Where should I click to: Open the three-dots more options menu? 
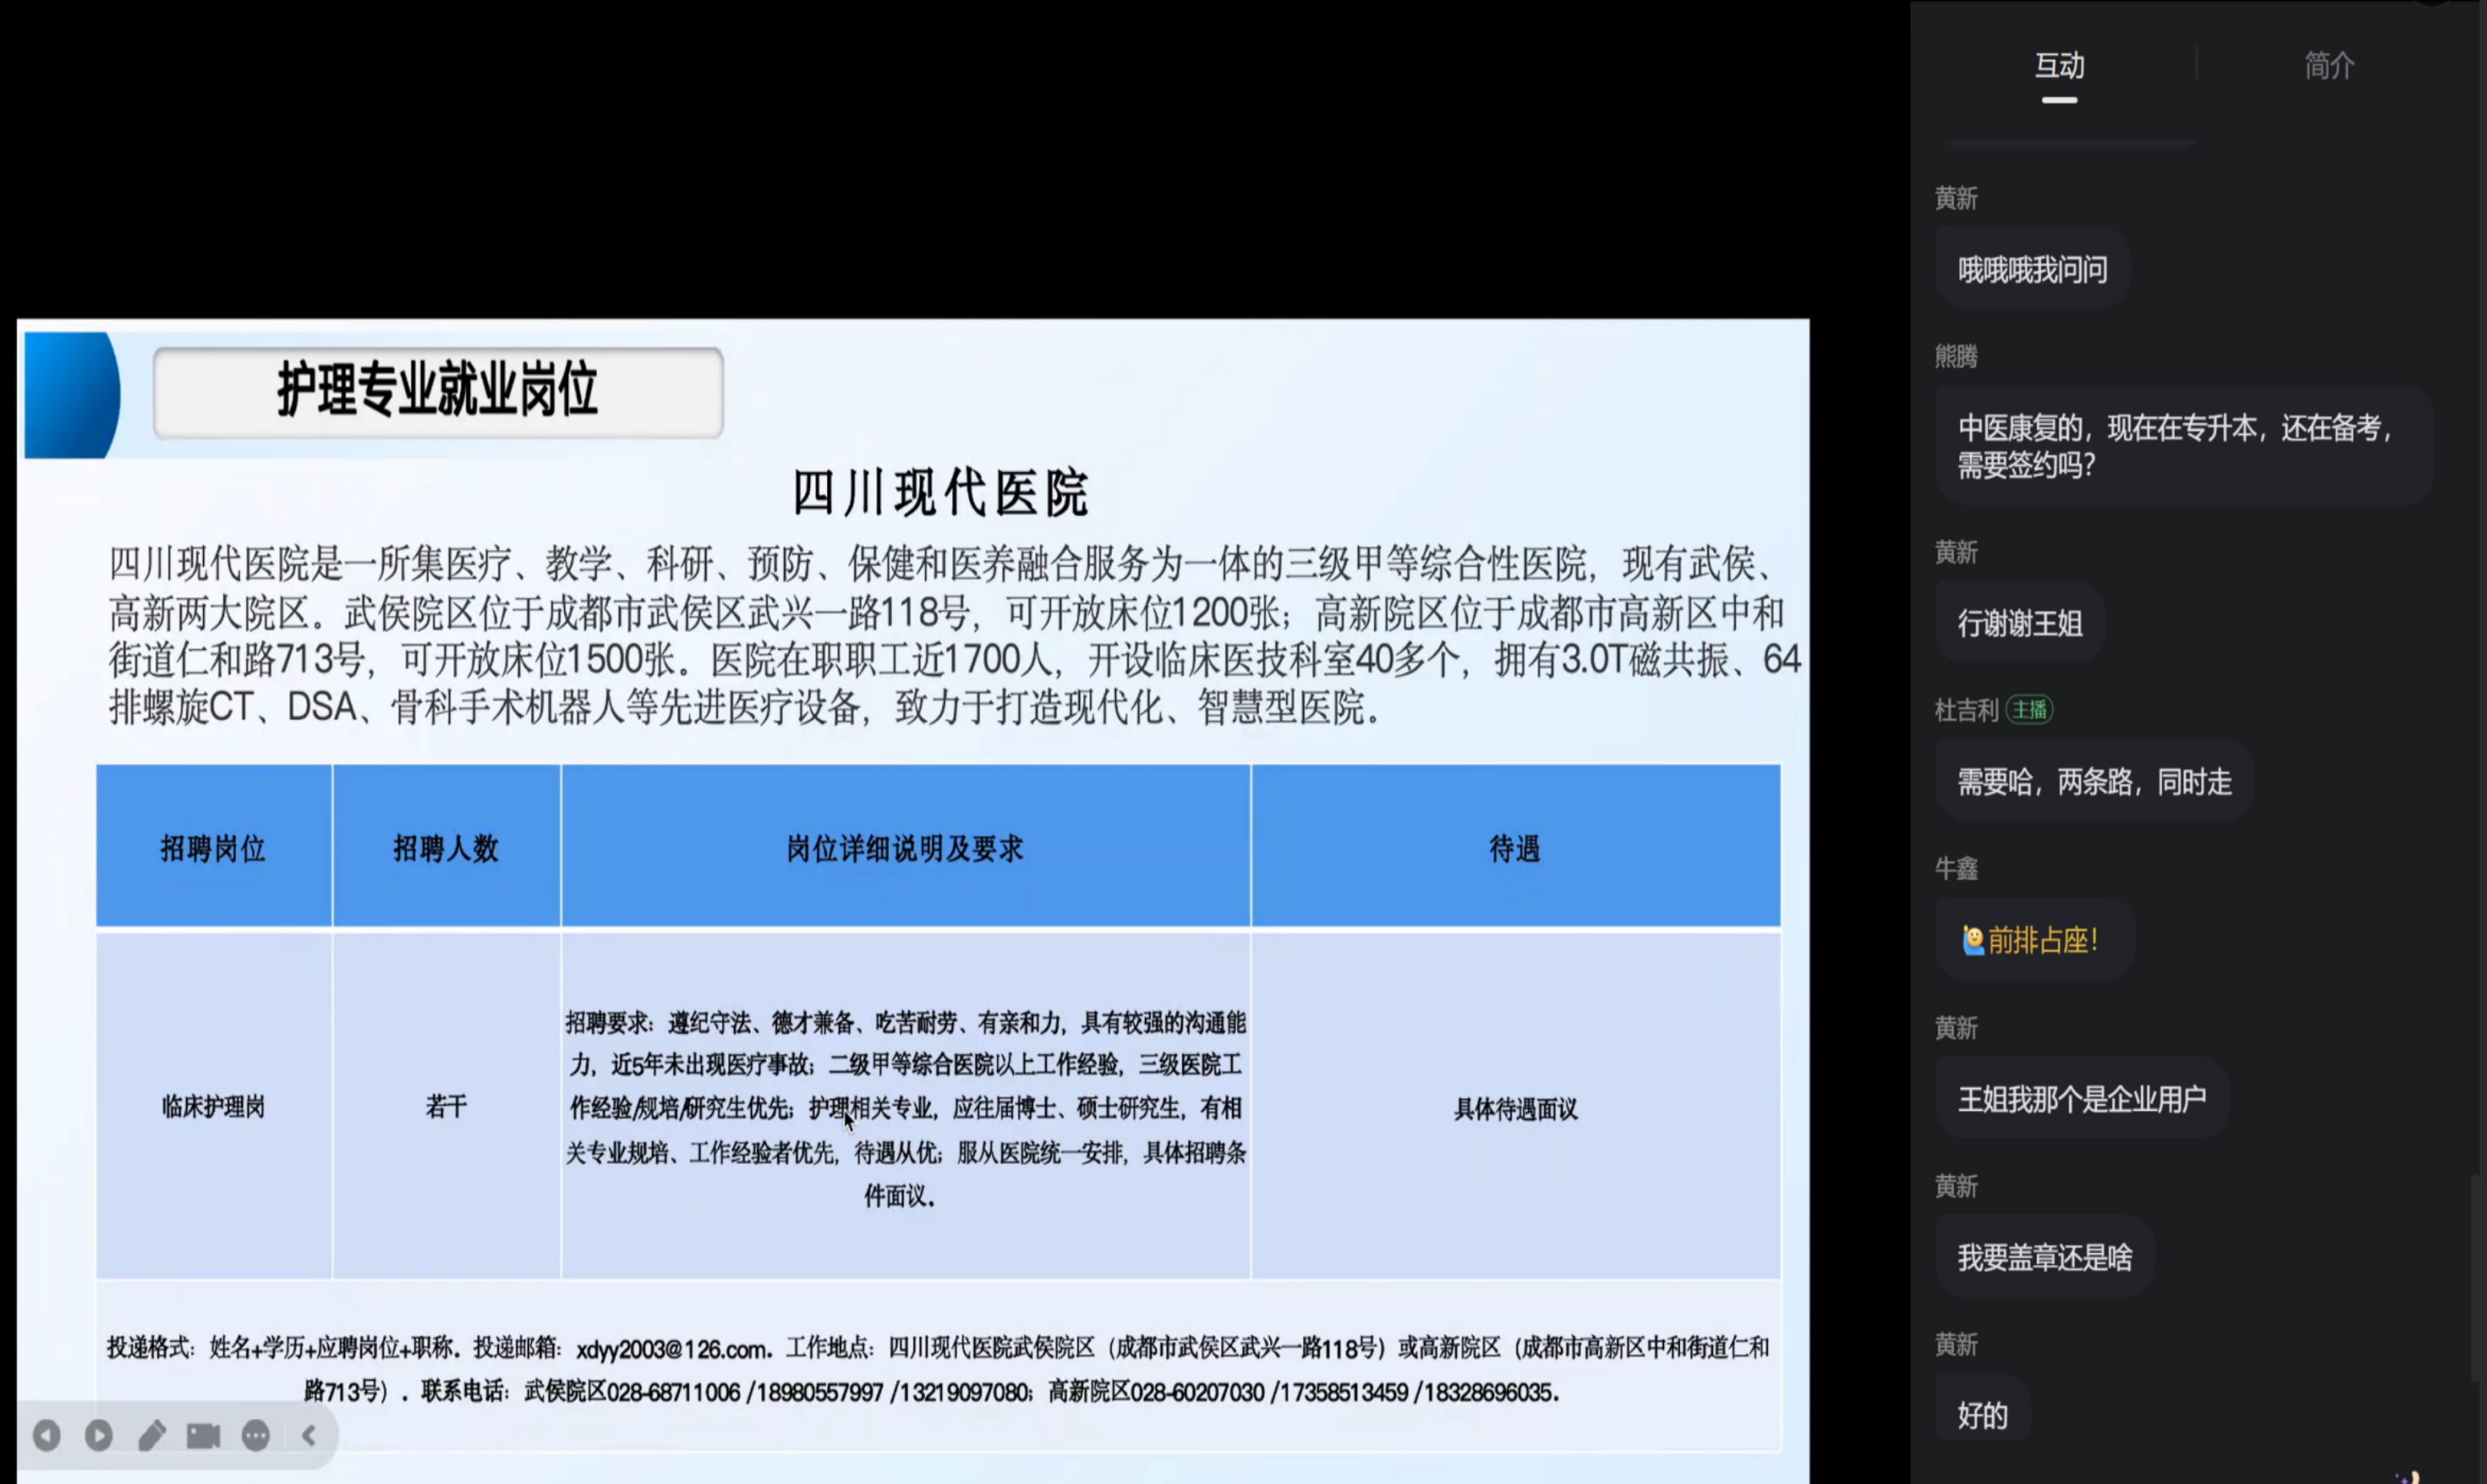(x=256, y=1436)
